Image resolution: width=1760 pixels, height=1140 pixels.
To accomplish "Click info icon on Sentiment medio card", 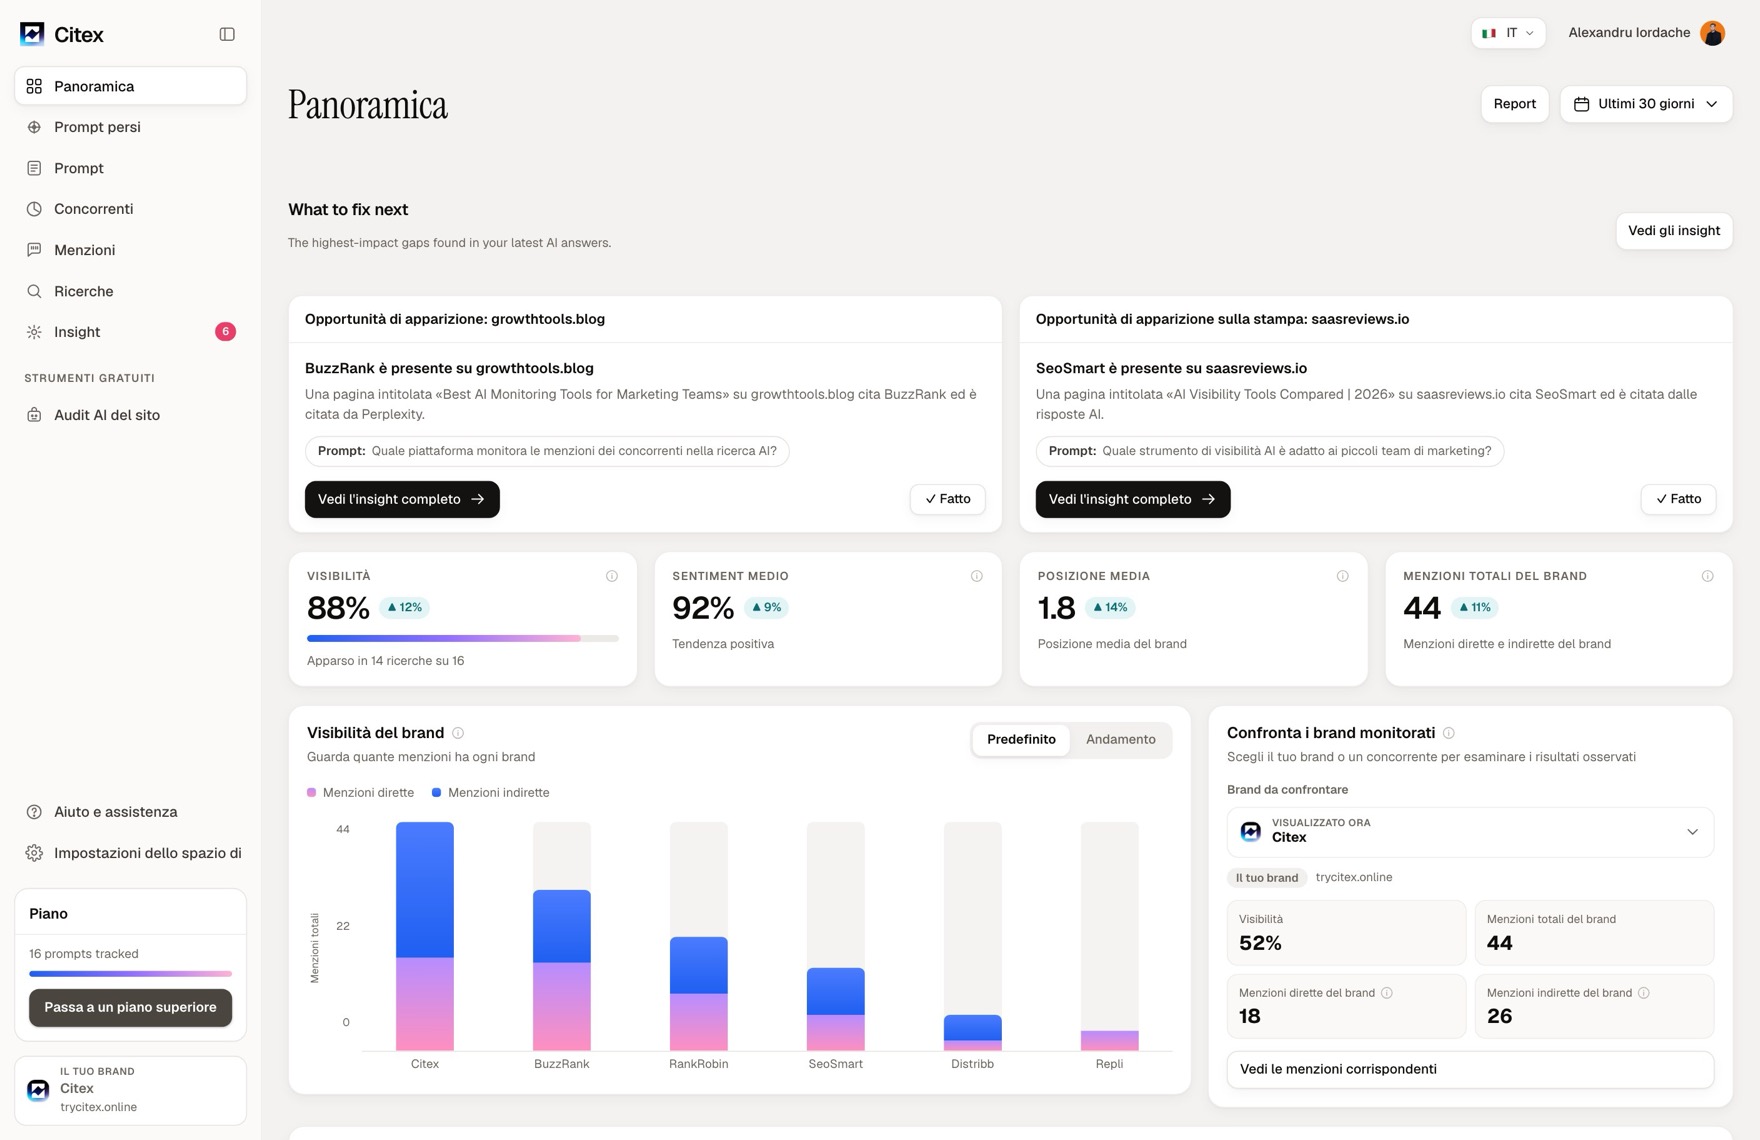I will 977,576.
